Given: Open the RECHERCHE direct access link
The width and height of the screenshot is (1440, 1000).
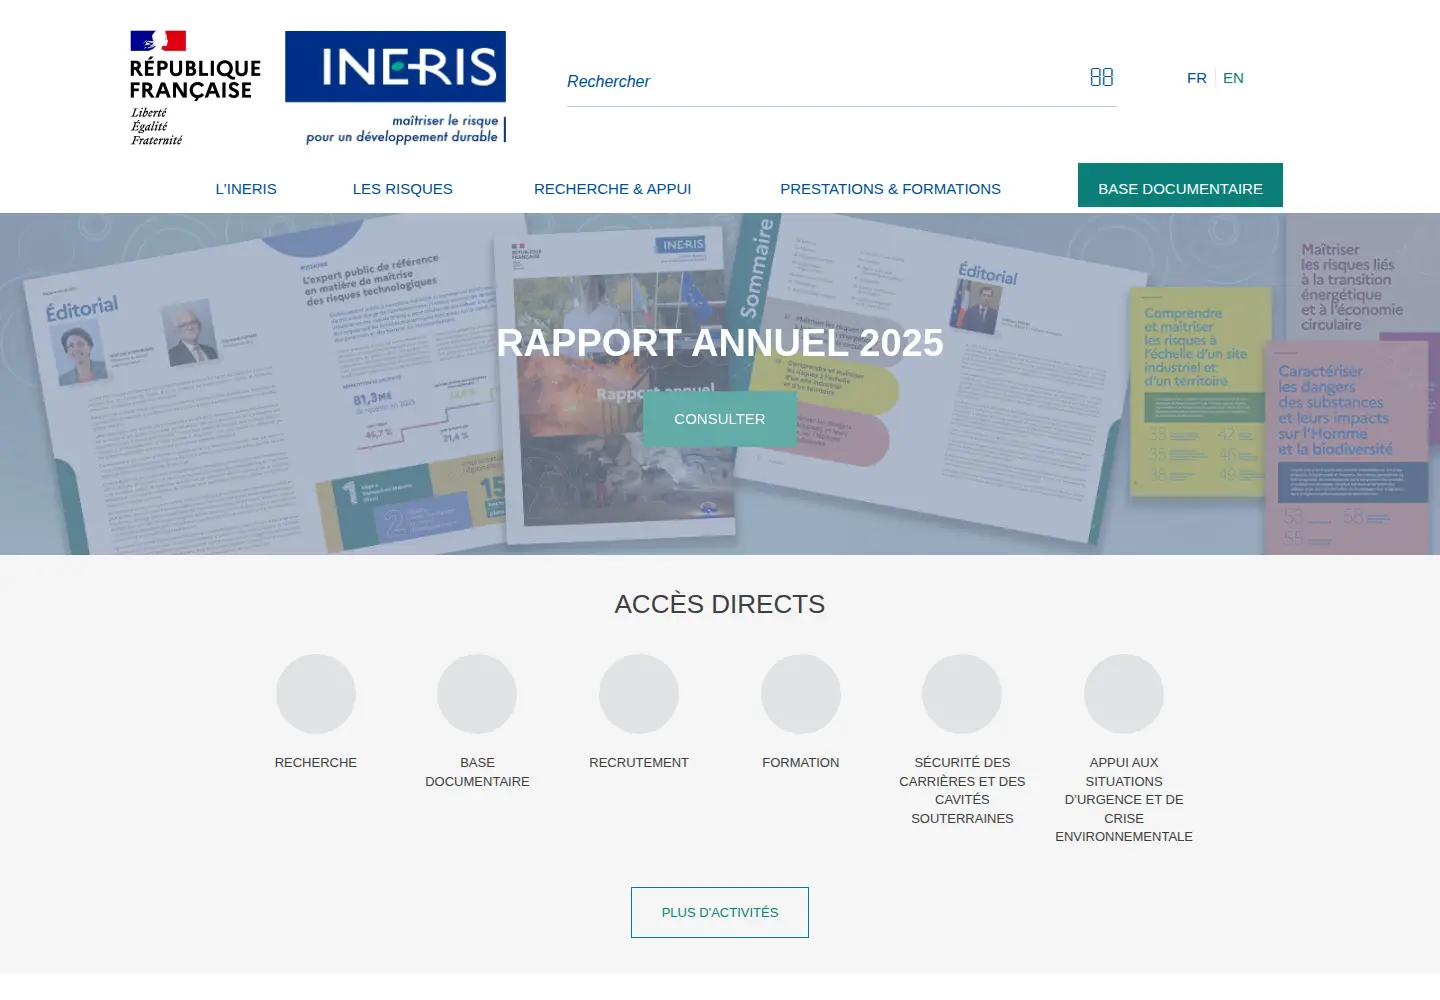Looking at the screenshot, I should click(316, 763).
